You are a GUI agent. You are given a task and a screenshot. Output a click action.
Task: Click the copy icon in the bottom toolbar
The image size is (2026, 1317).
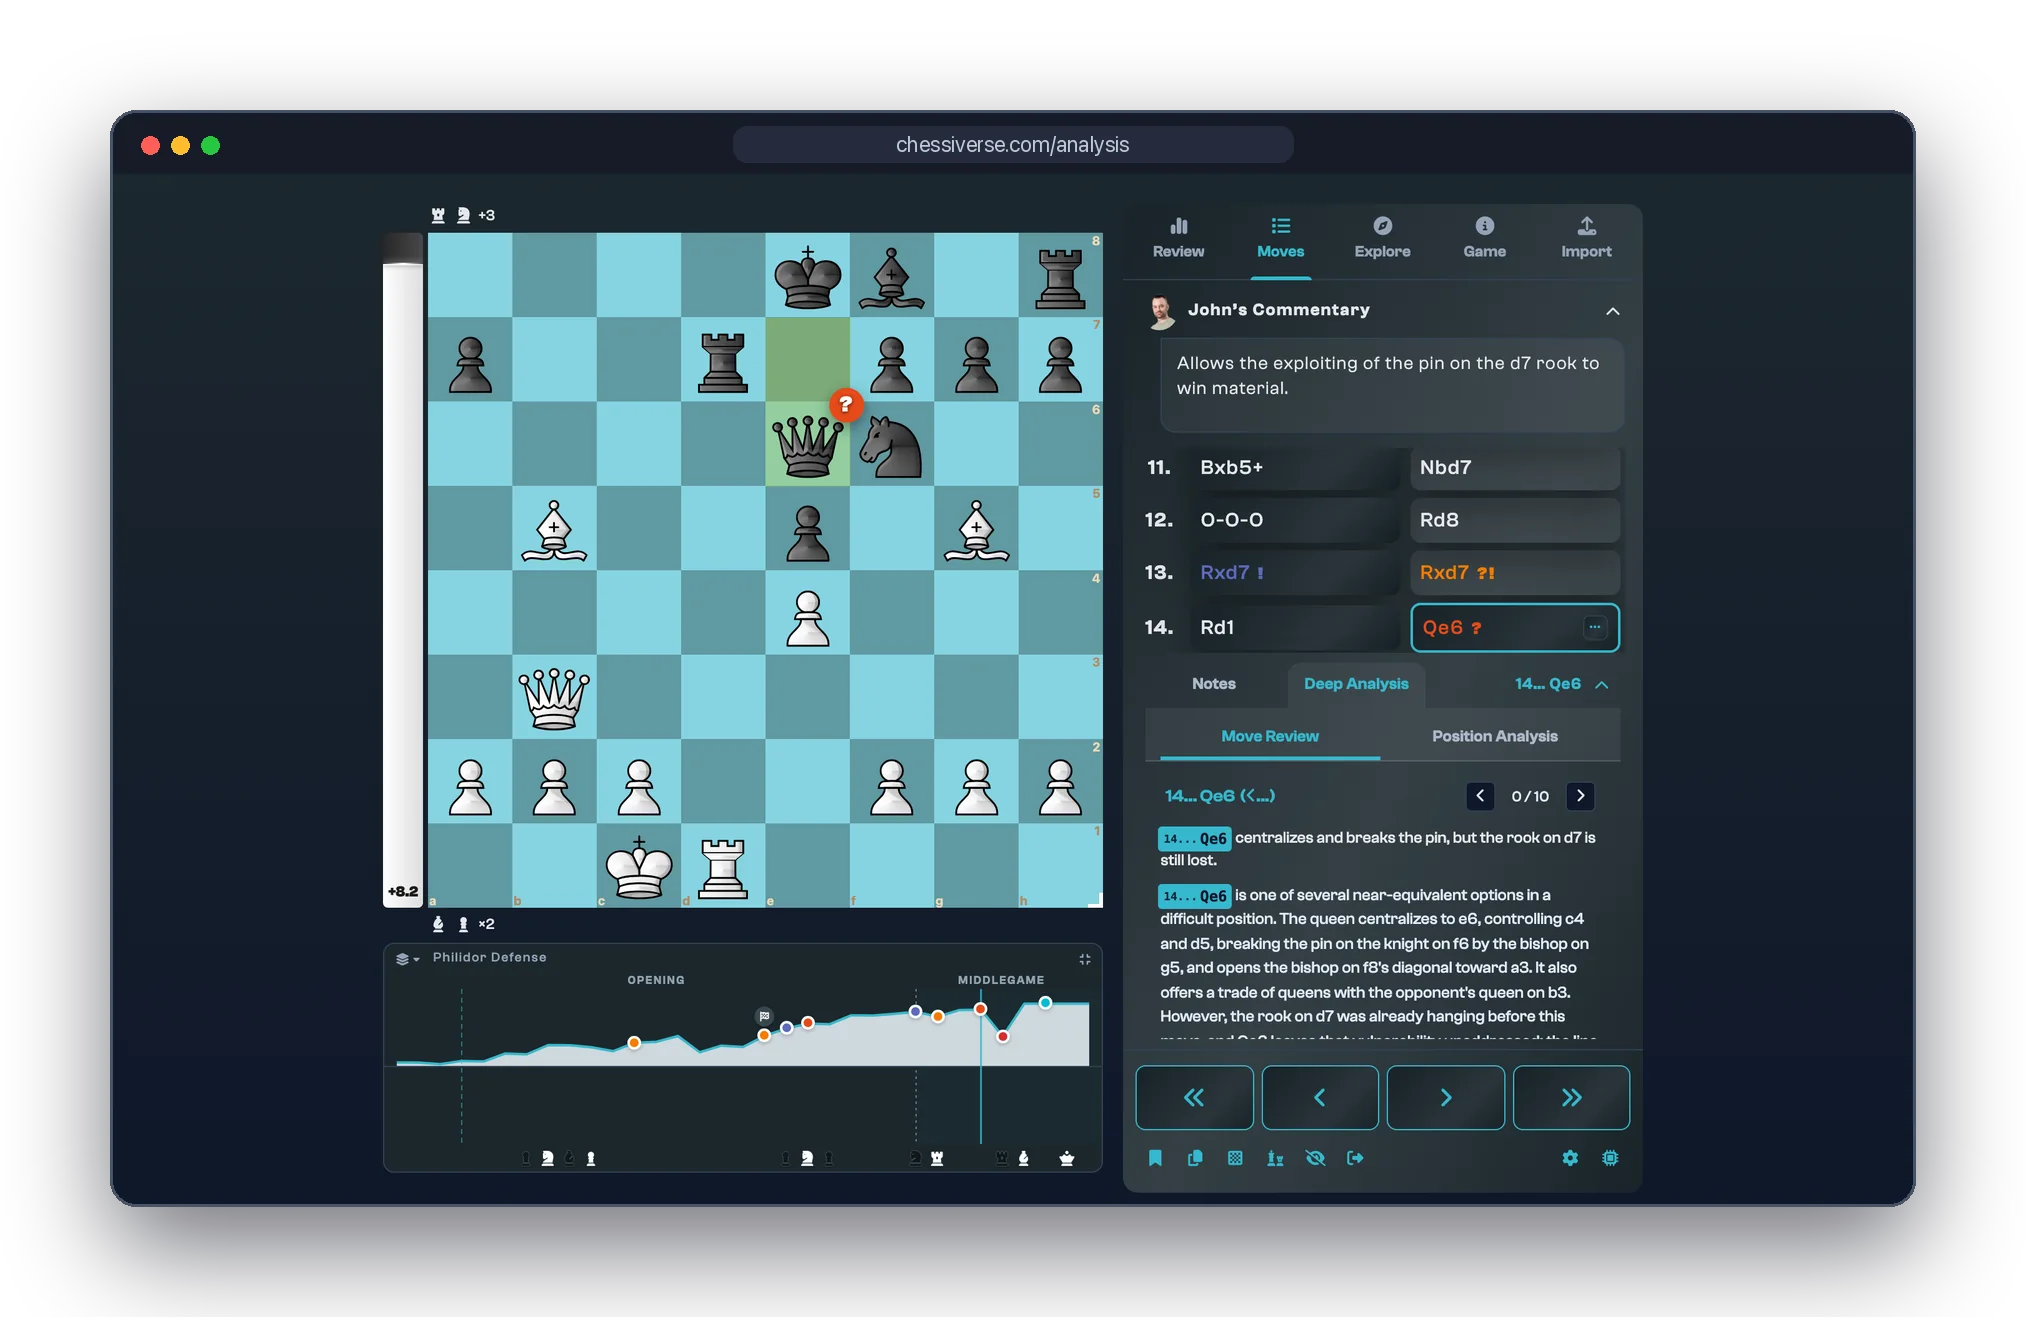tap(1195, 1158)
